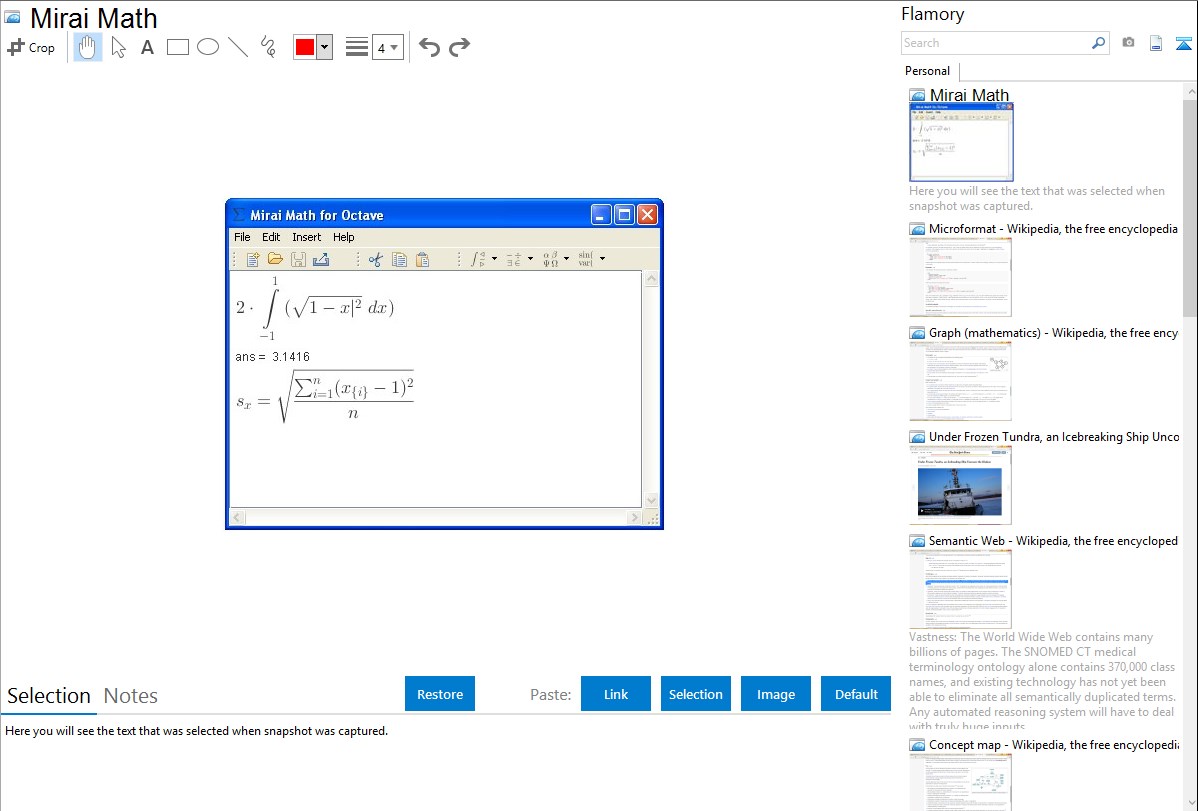Switch to the Selection tab
This screenshot has height=811, width=1198.
tap(49, 696)
